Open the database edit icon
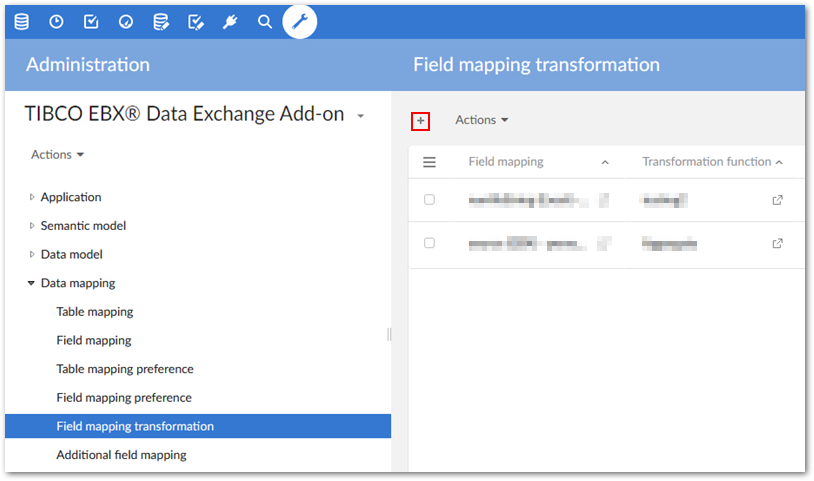This screenshot has height=481, width=814. pyautogui.click(x=161, y=21)
